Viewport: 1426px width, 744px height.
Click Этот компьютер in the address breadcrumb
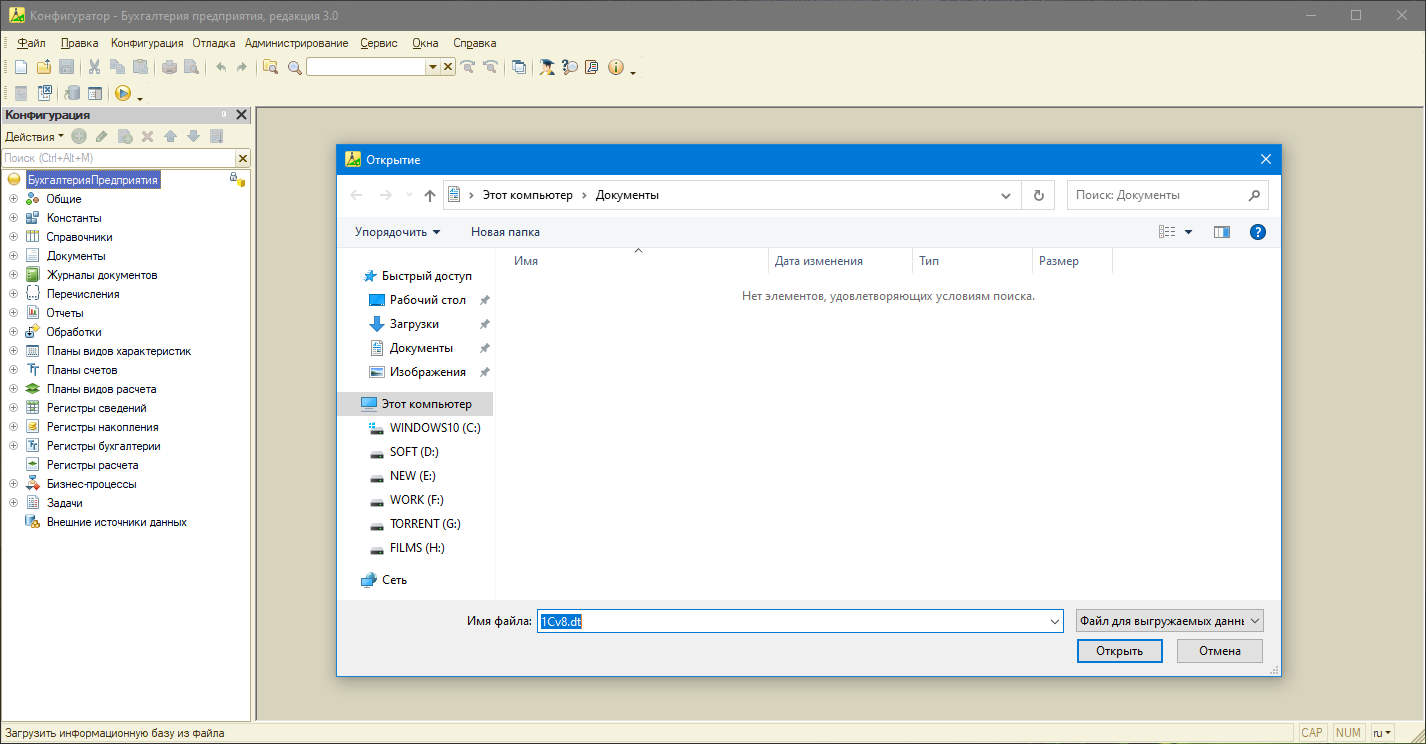click(528, 195)
